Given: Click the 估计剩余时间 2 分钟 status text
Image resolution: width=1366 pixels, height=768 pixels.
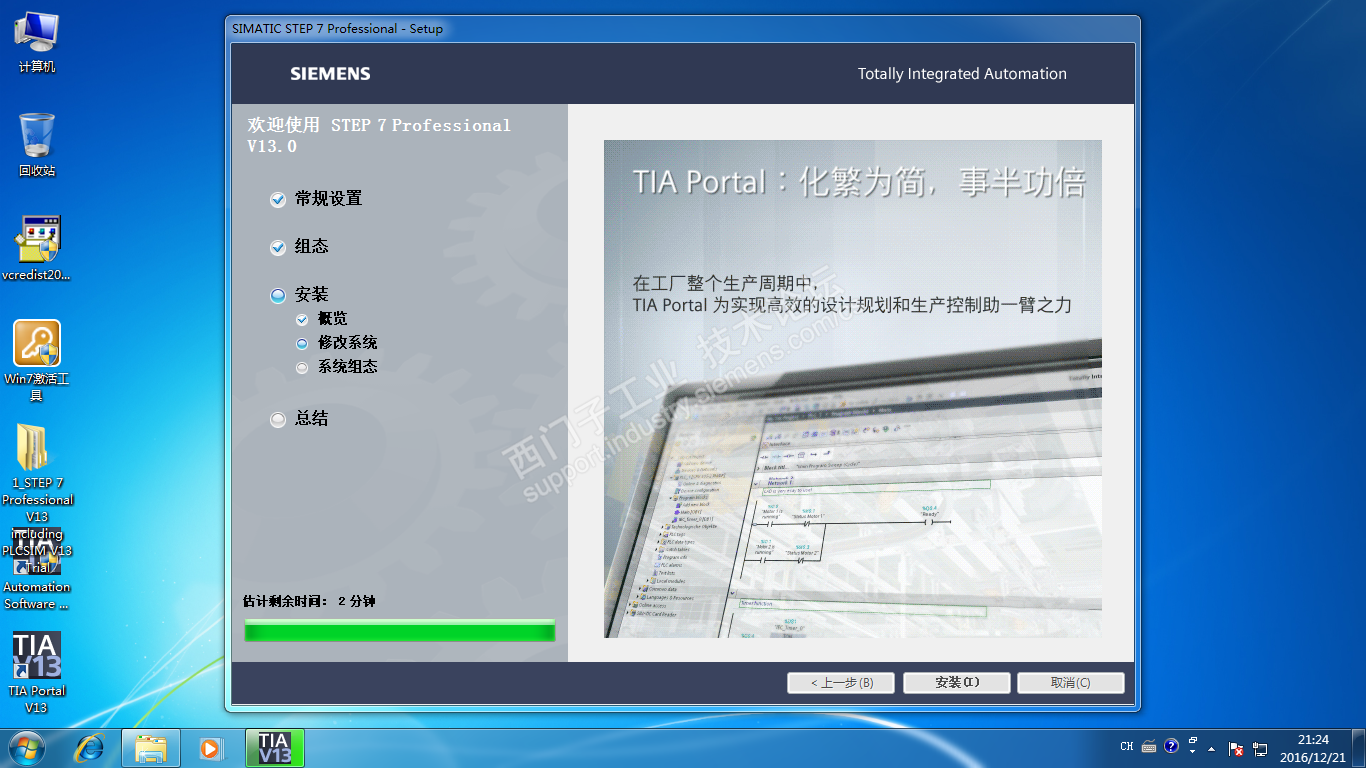Looking at the screenshot, I should click(309, 602).
